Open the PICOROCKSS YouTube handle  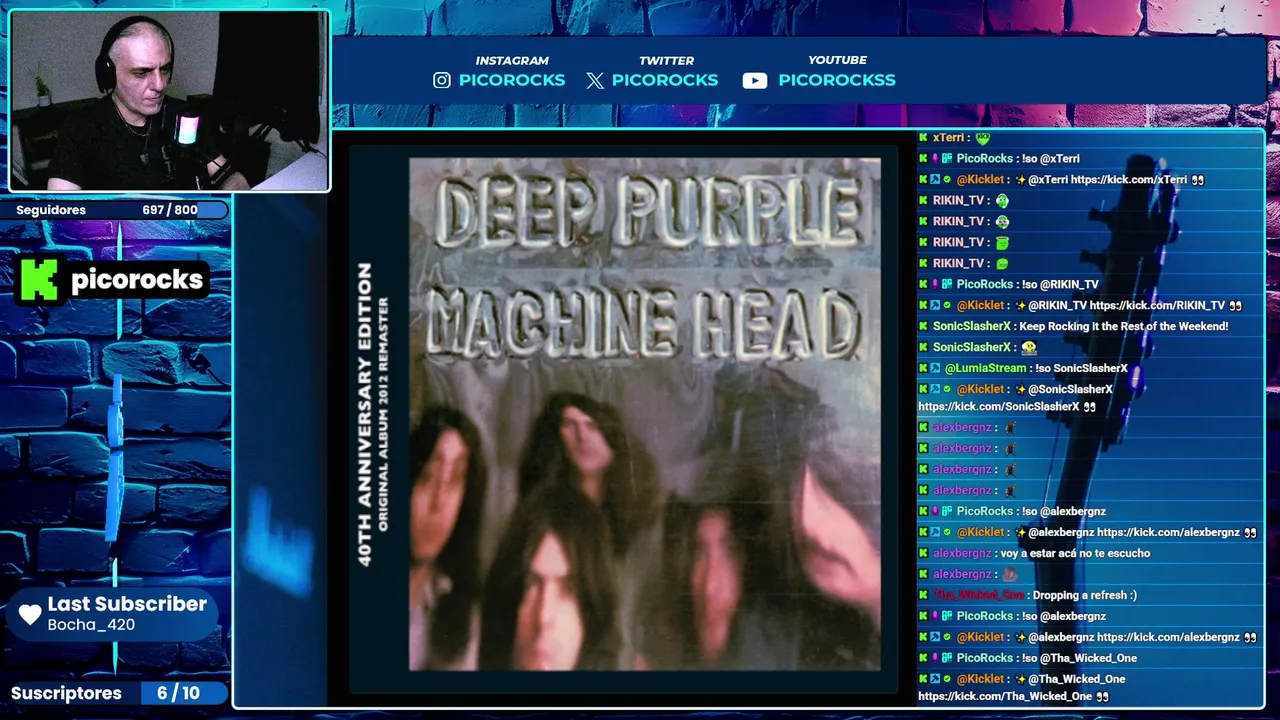pyautogui.click(x=837, y=80)
